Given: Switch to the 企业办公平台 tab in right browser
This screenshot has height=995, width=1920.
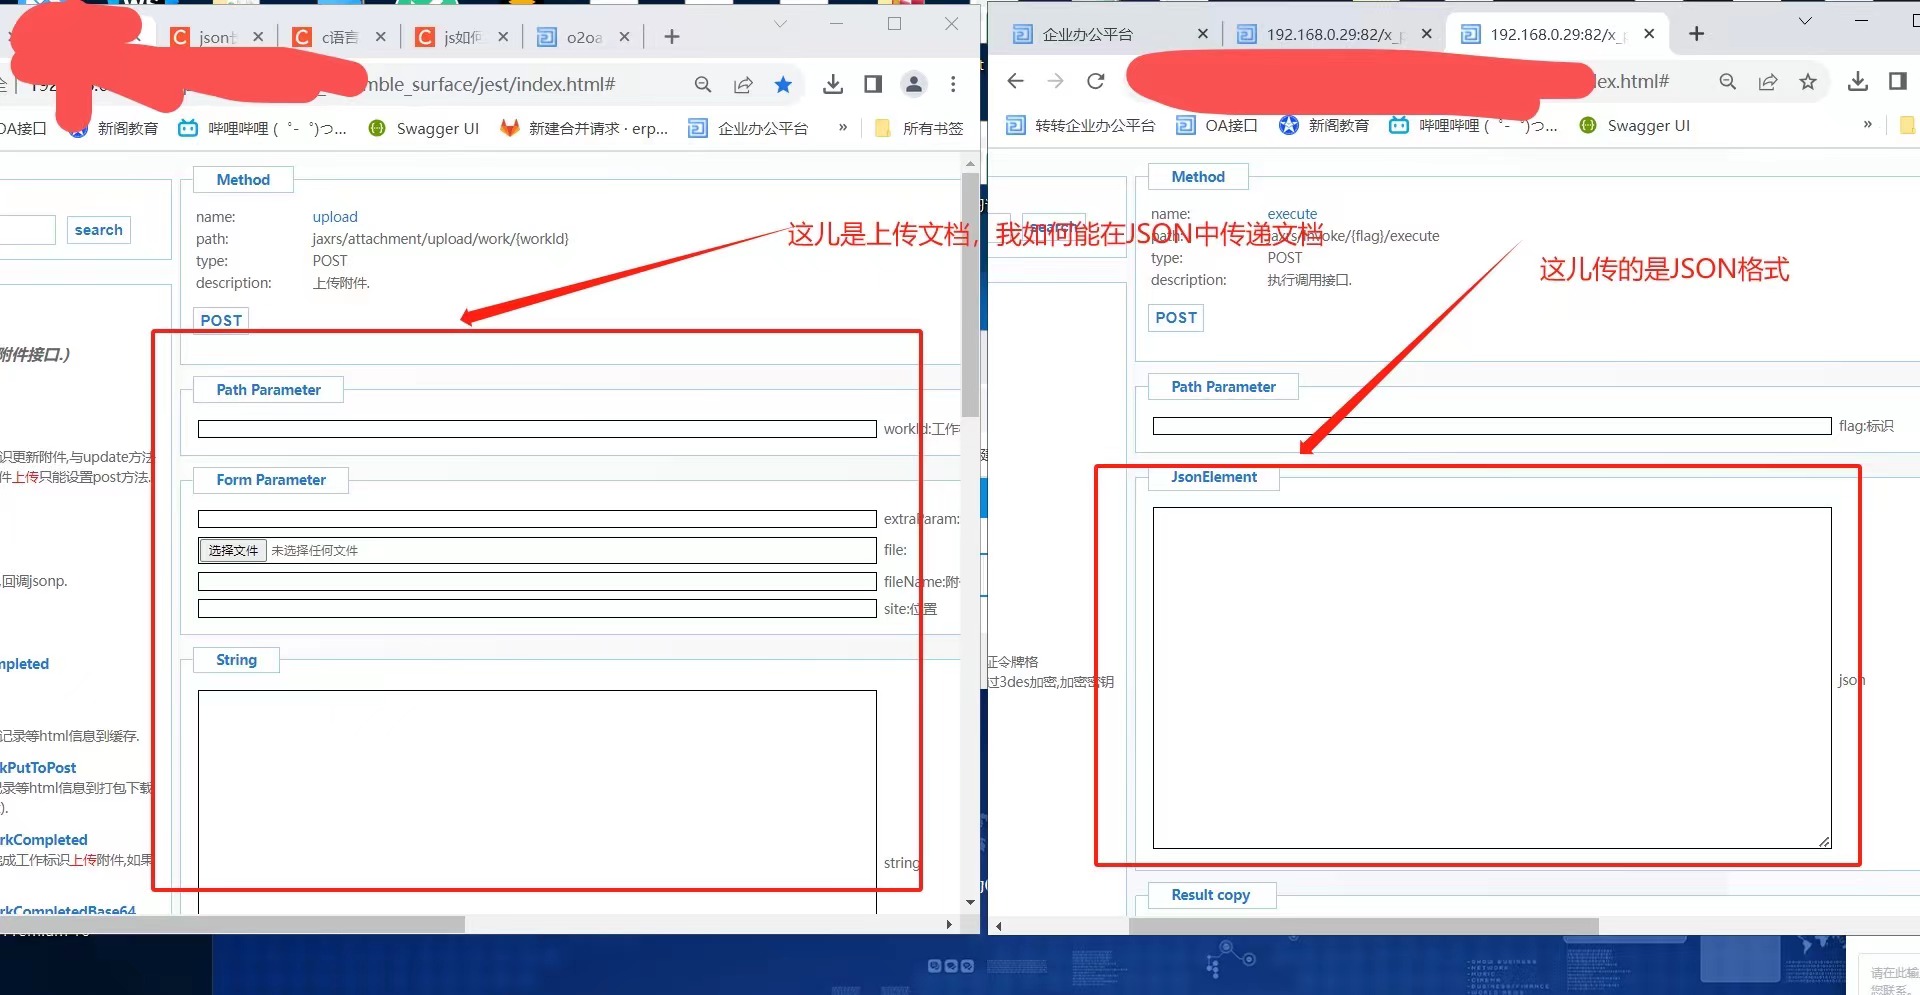Looking at the screenshot, I should click(x=1110, y=34).
